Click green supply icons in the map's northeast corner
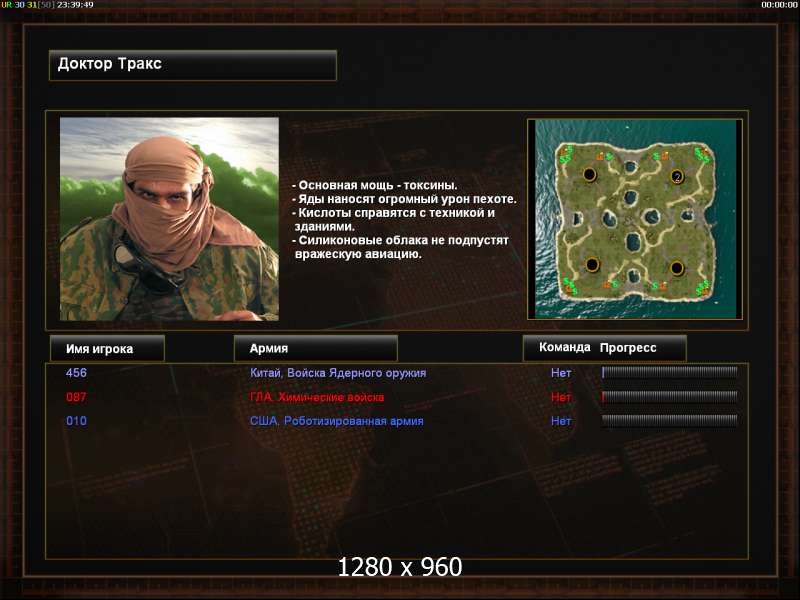Image resolution: width=800 pixels, height=600 pixels. [x=703, y=154]
